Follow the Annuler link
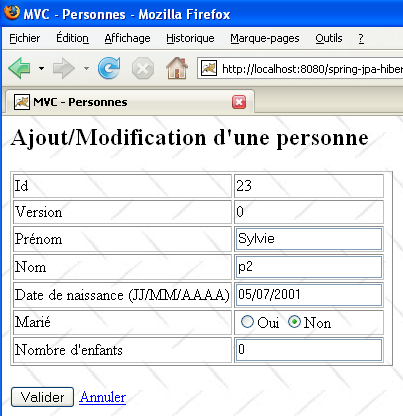Viewport: 403px width, 416px height. click(x=102, y=397)
